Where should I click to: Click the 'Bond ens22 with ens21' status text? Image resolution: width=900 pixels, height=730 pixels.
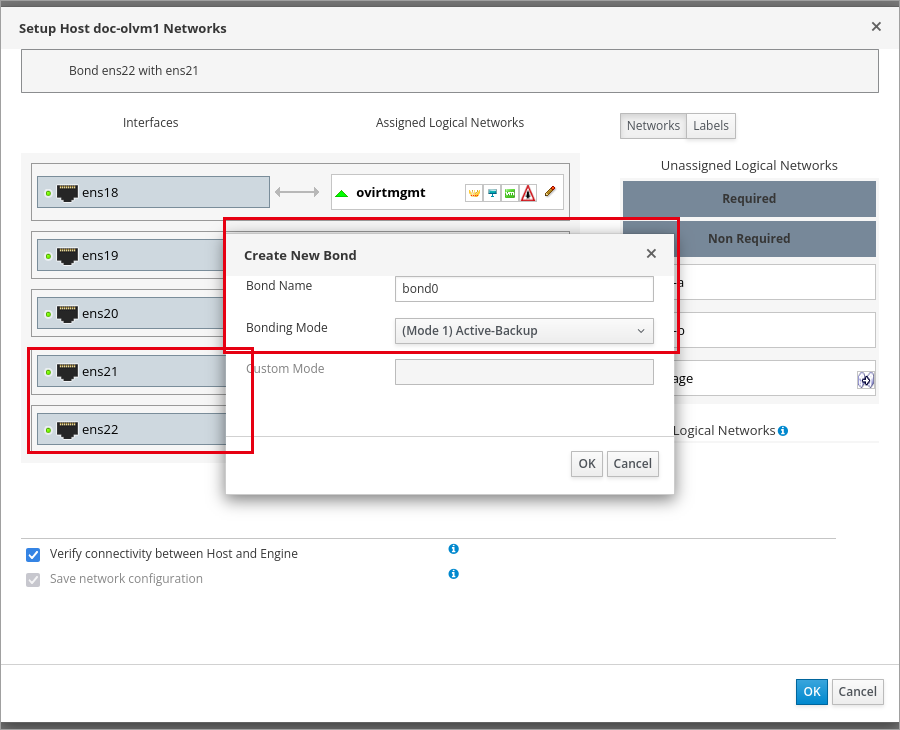(134, 71)
